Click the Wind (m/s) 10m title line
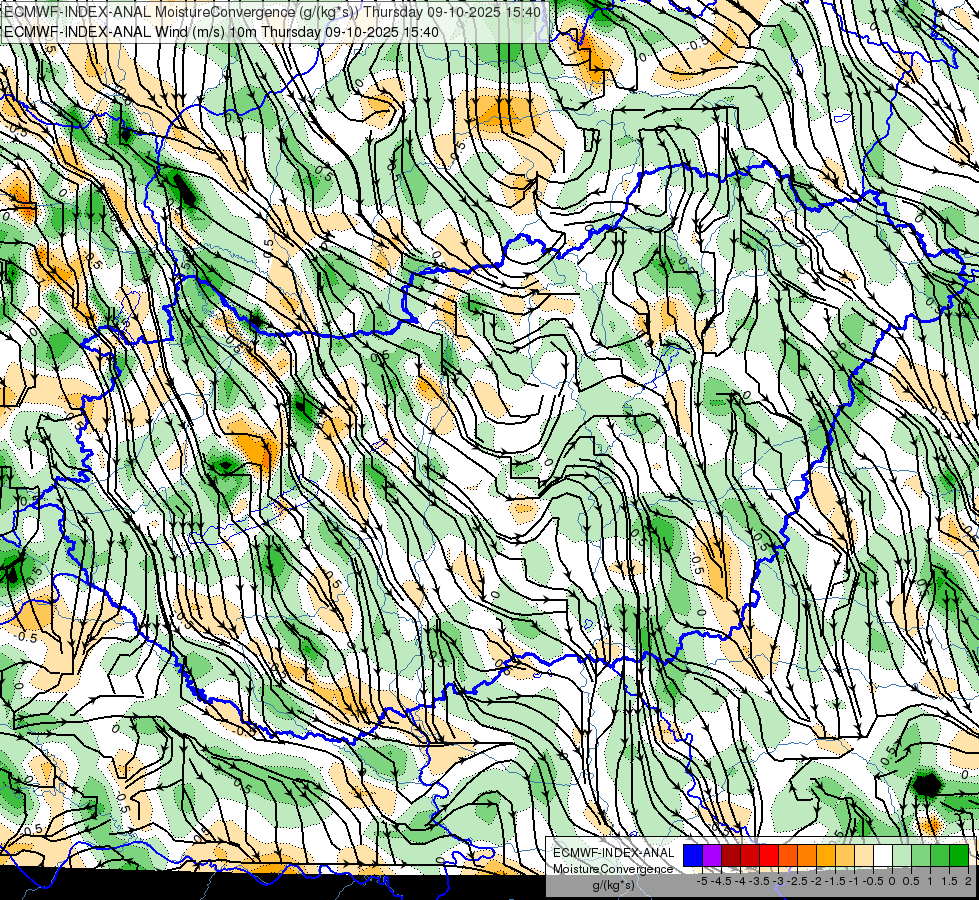This screenshot has width=979, height=900. 222,32
